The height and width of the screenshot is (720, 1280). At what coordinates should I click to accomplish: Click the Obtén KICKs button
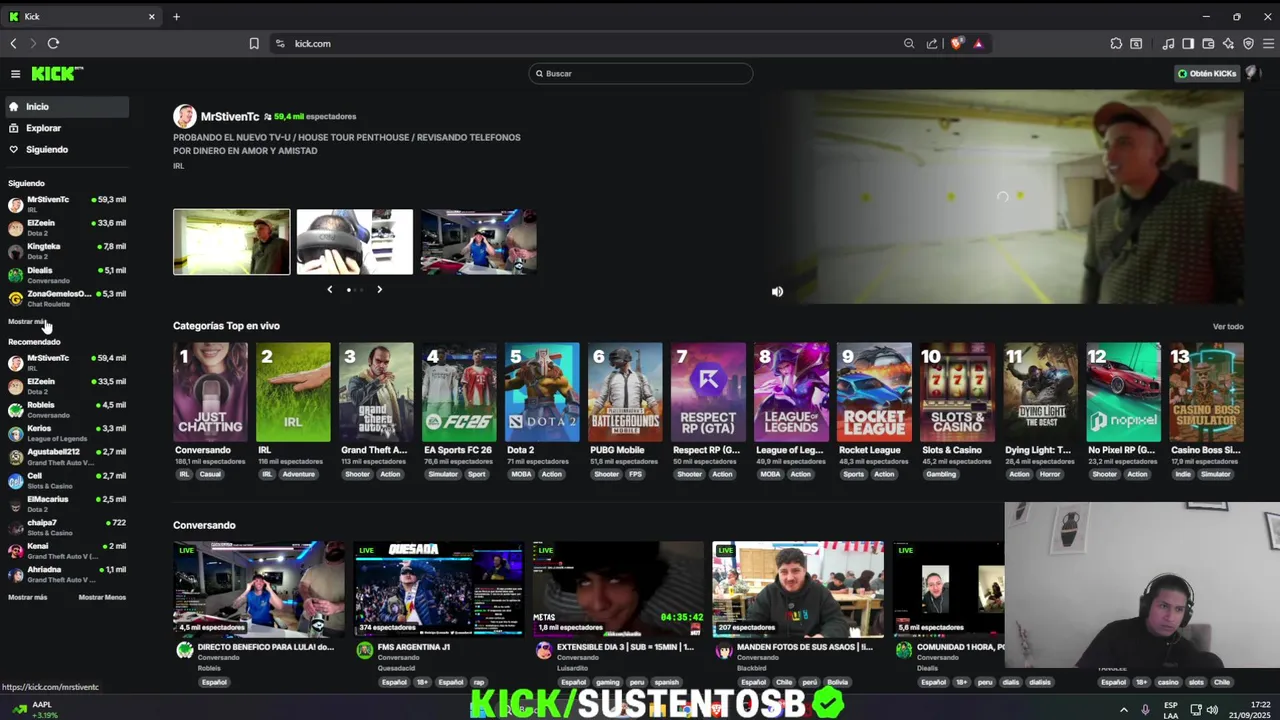1207,73
